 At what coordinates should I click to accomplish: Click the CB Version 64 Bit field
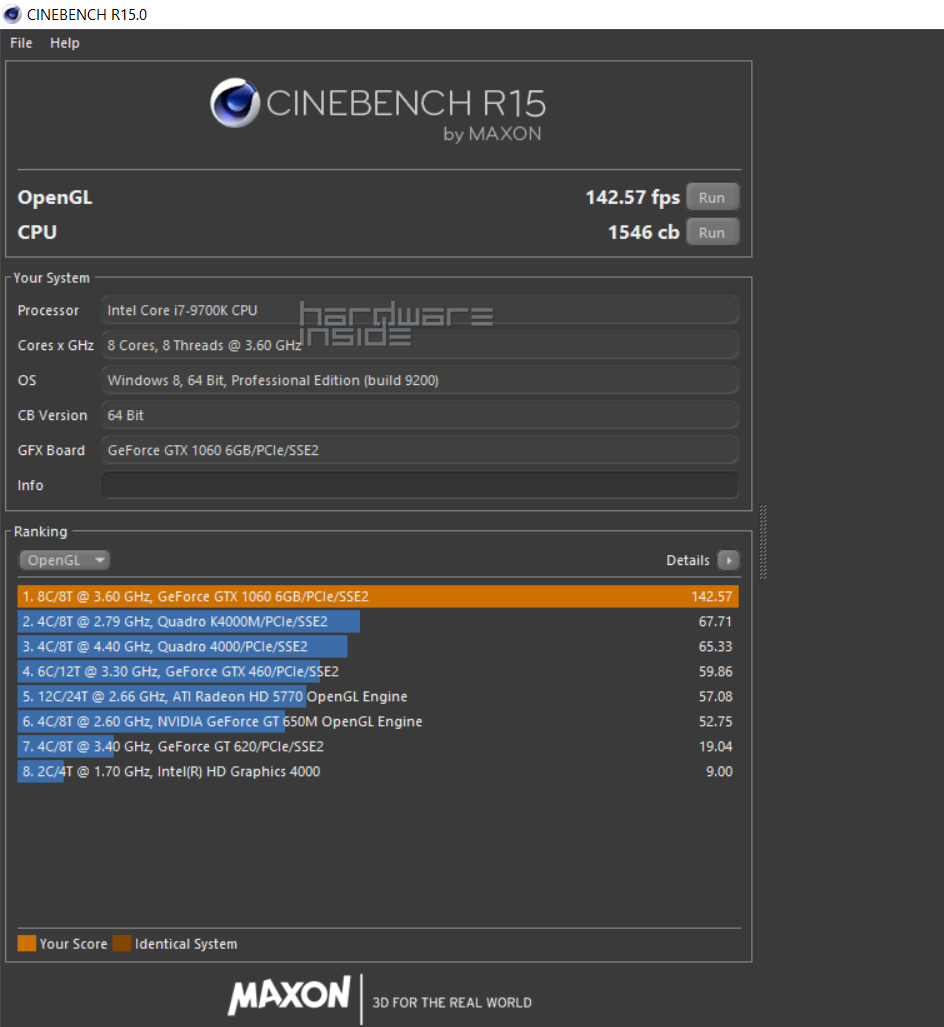(x=420, y=415)
